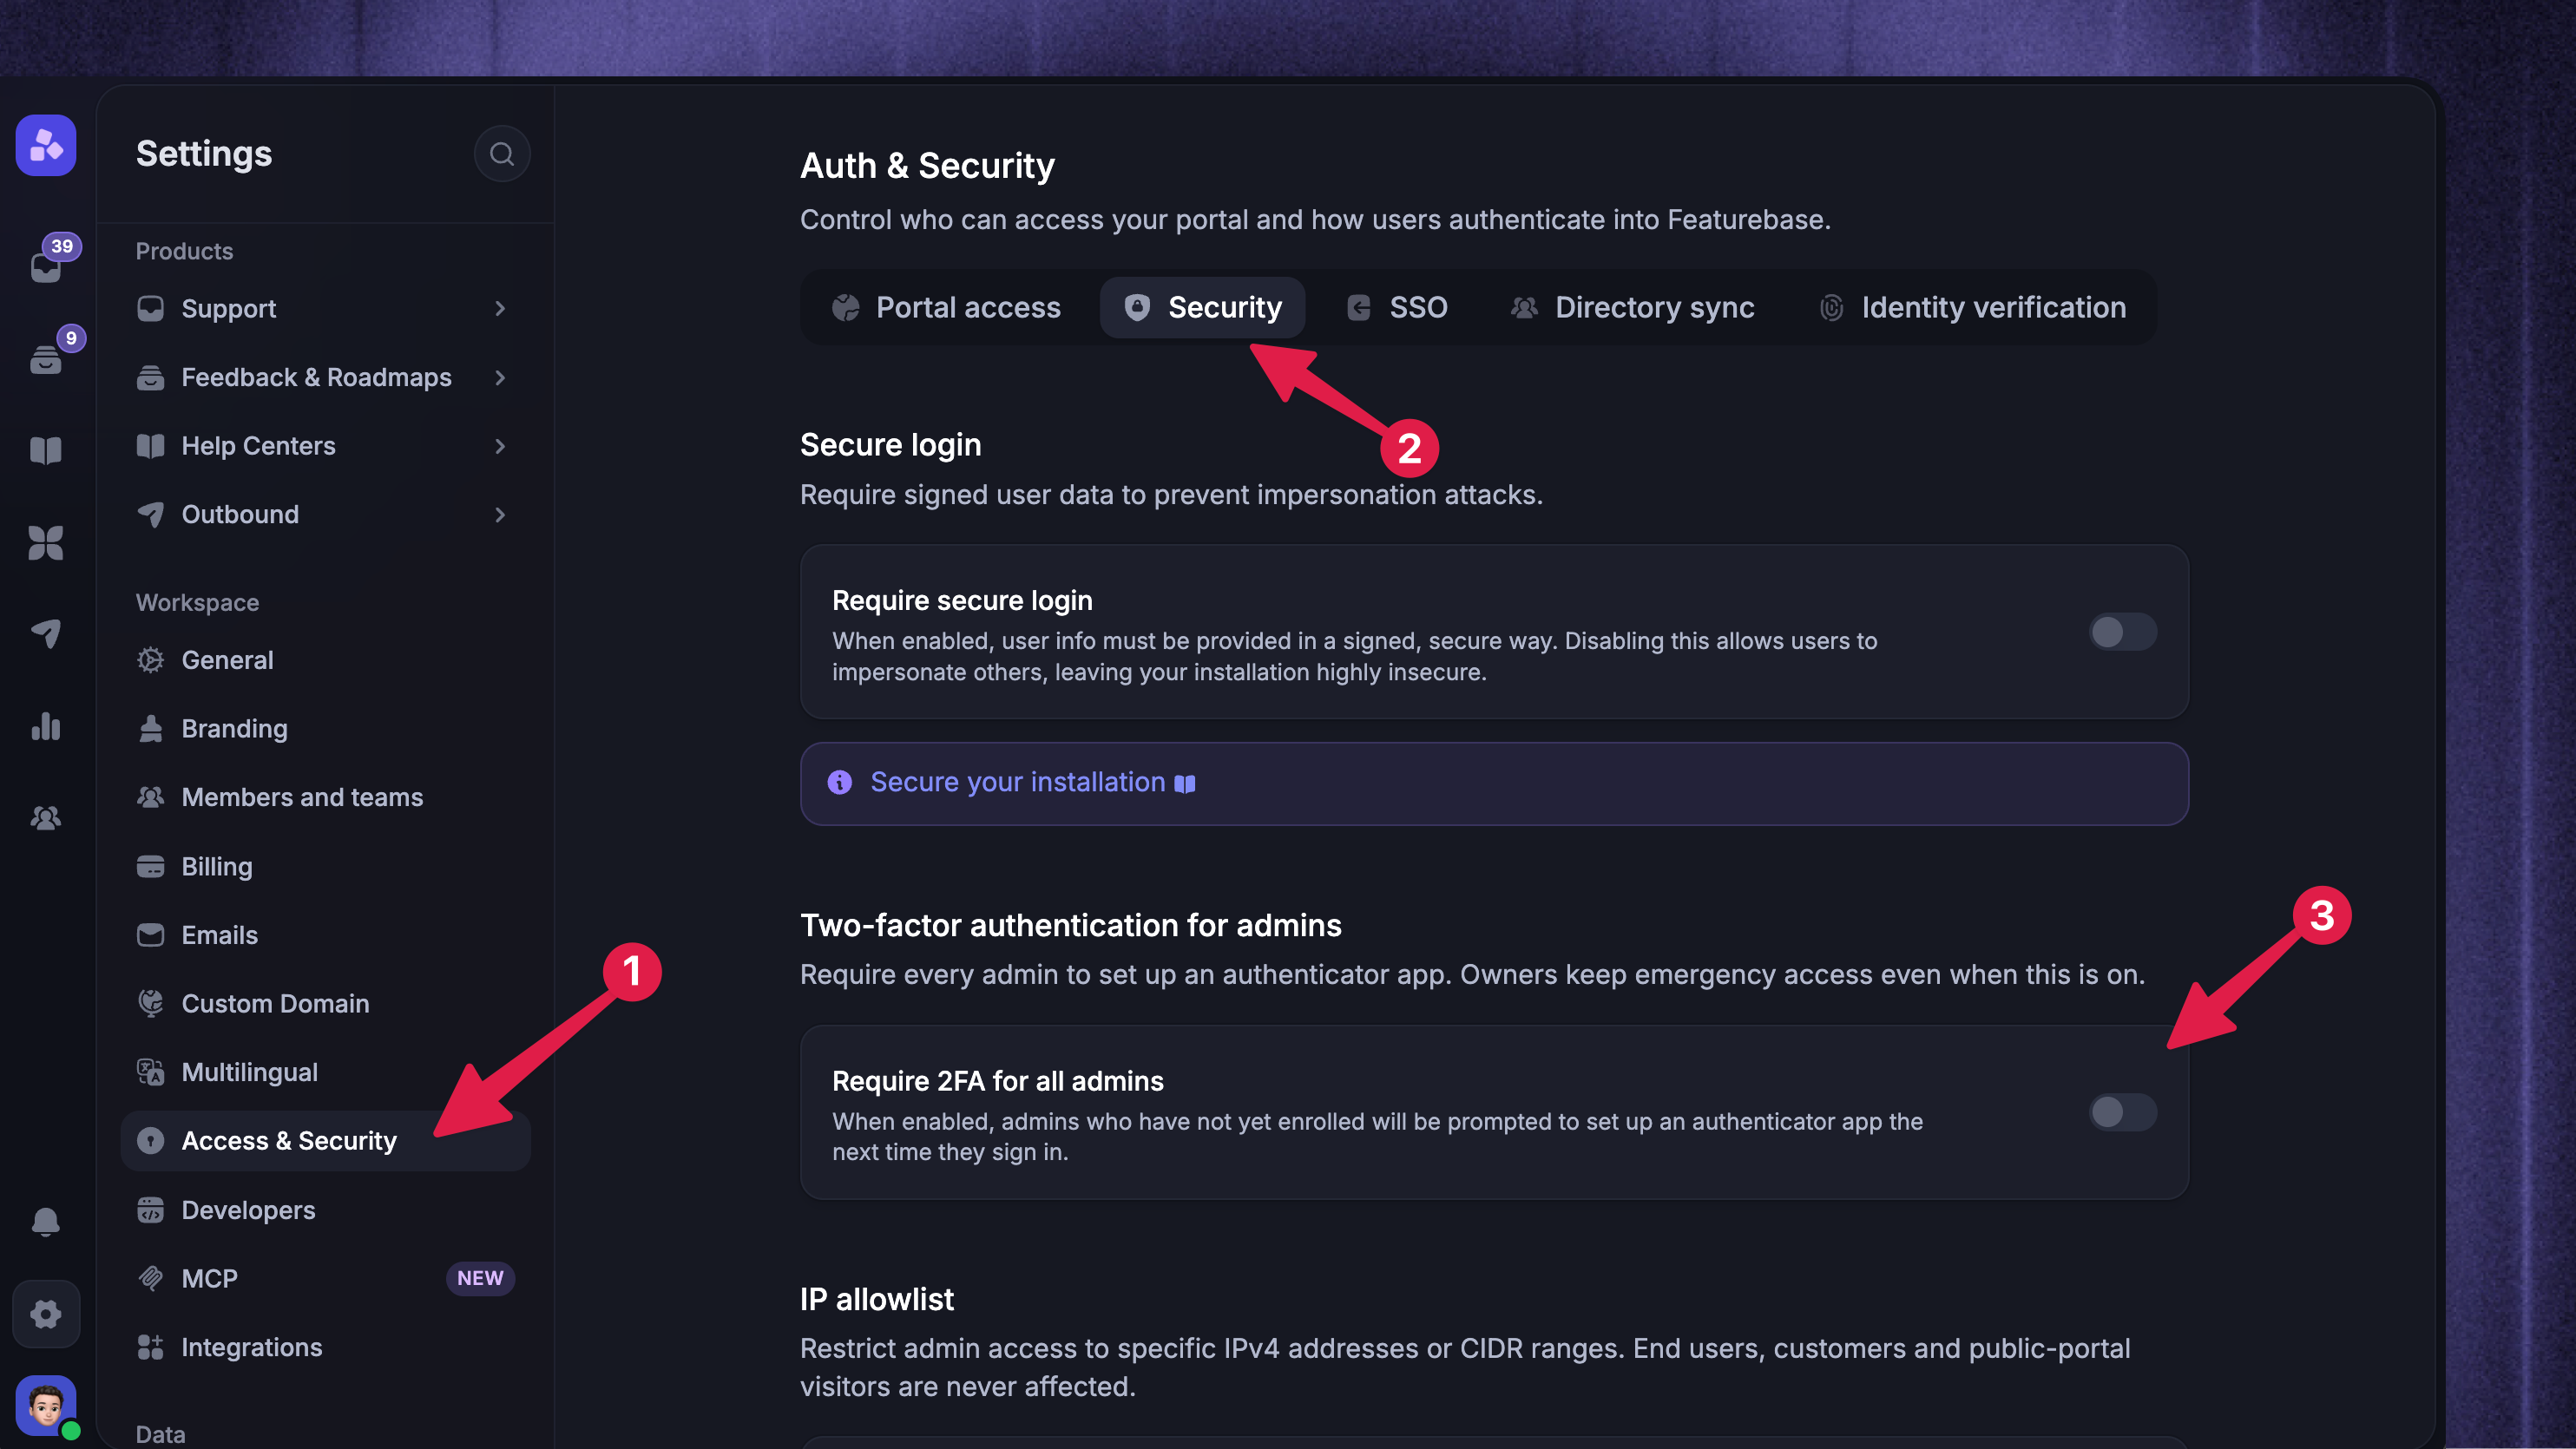Enable the Require secure login toggle
Screen dimensions: 2576x1449
pyautogui.click(x=2122, y=632)
